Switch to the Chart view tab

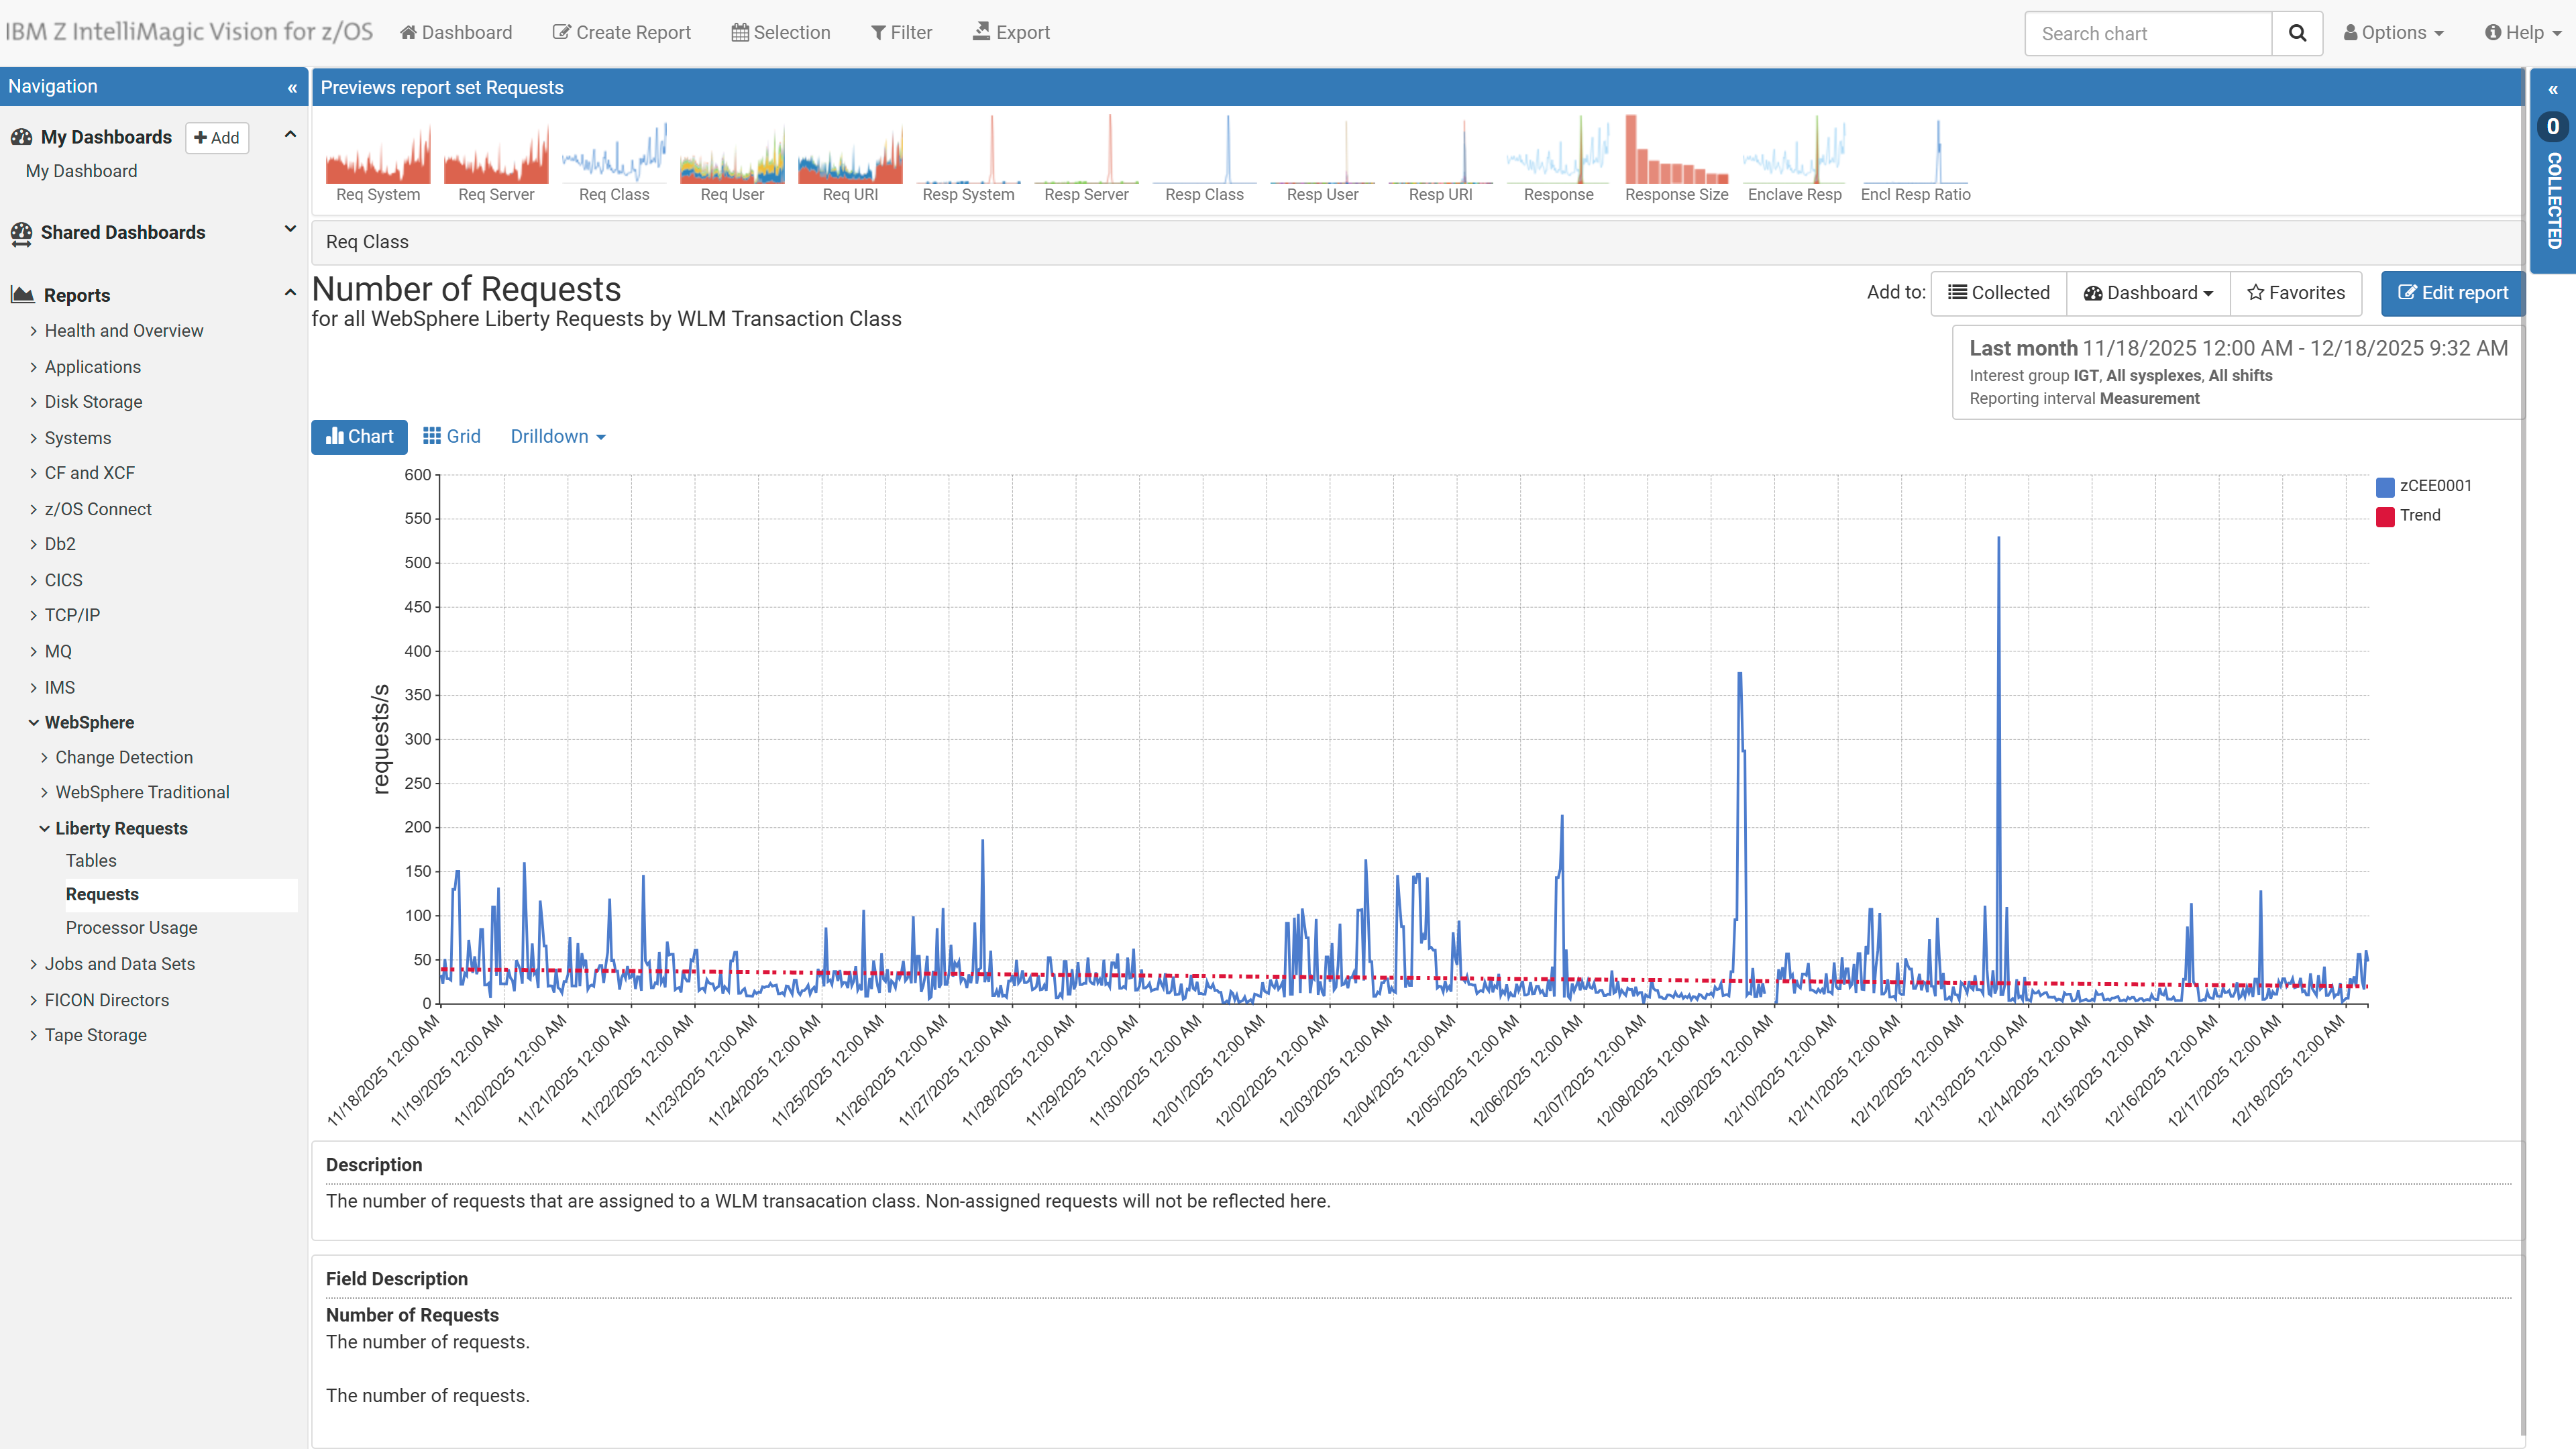pyautogui.click(x=359, y=437)
